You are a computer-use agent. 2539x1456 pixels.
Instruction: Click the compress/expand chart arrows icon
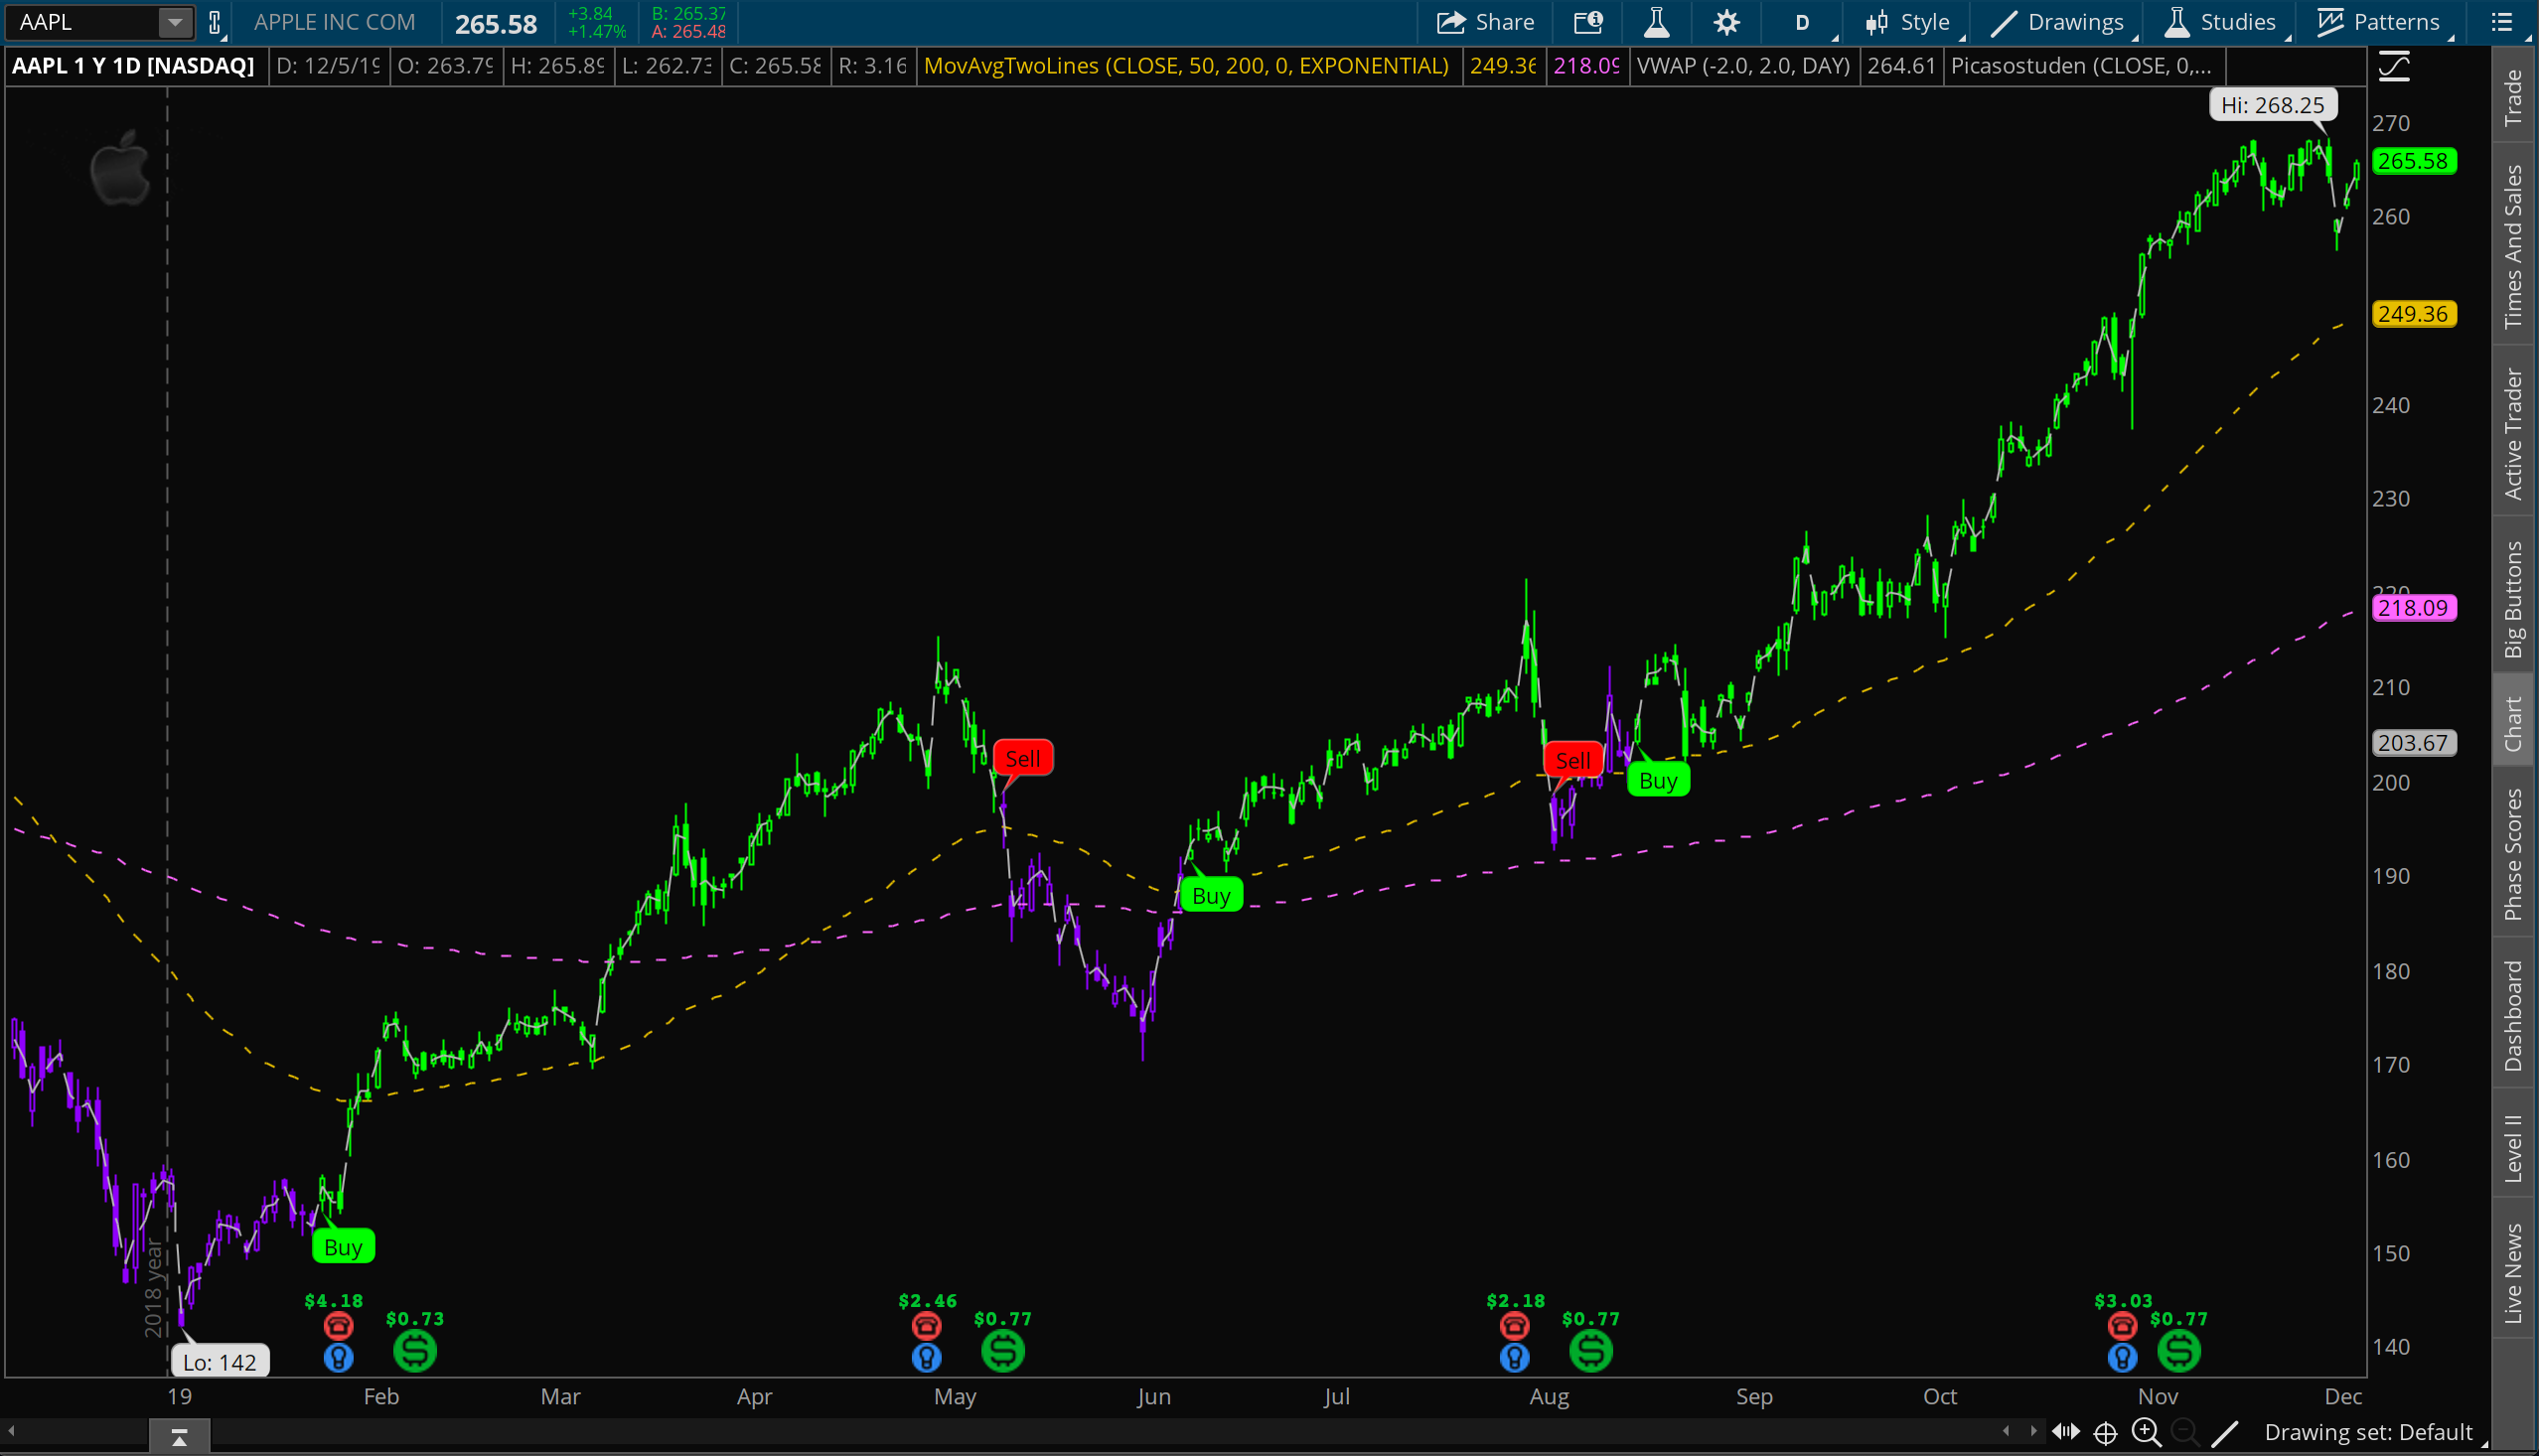(2066, 1432)
